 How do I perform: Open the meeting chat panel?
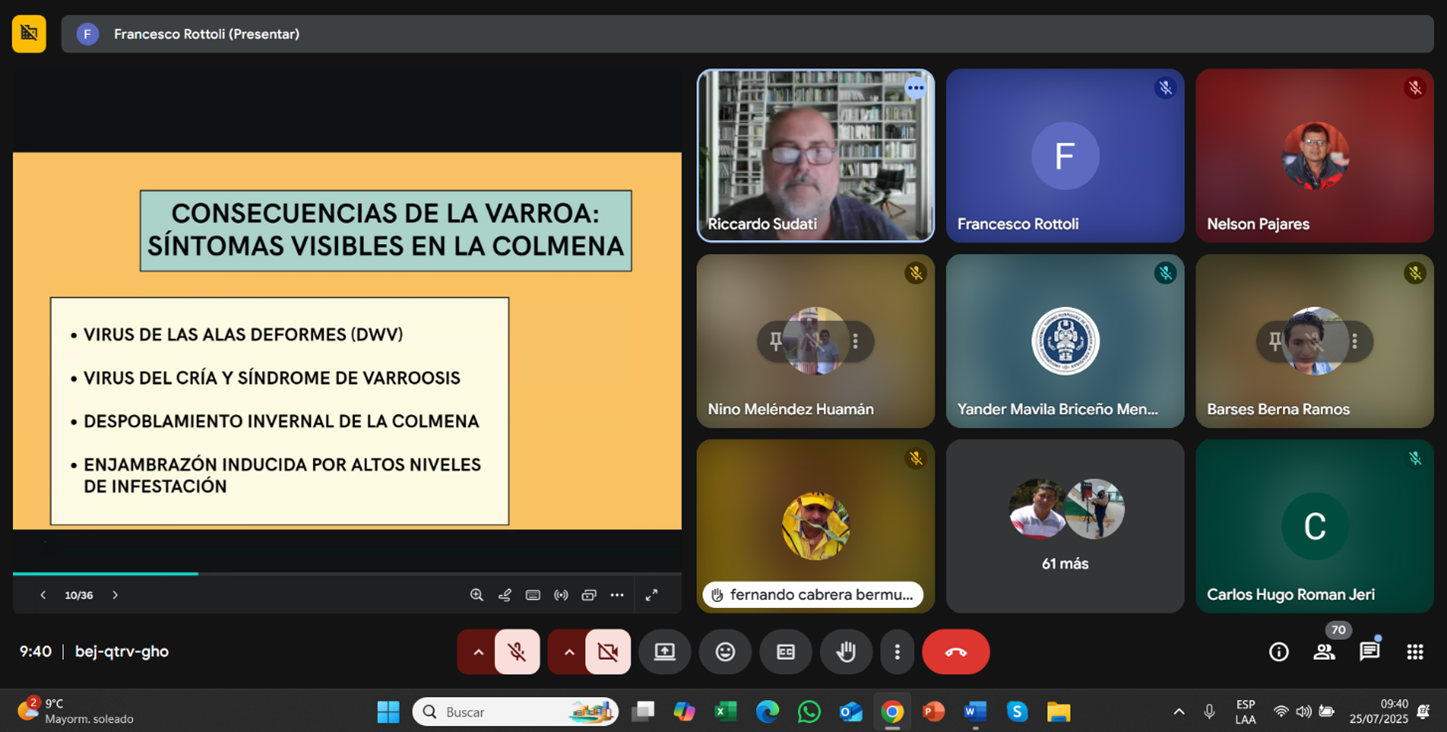pos(1369,652)
